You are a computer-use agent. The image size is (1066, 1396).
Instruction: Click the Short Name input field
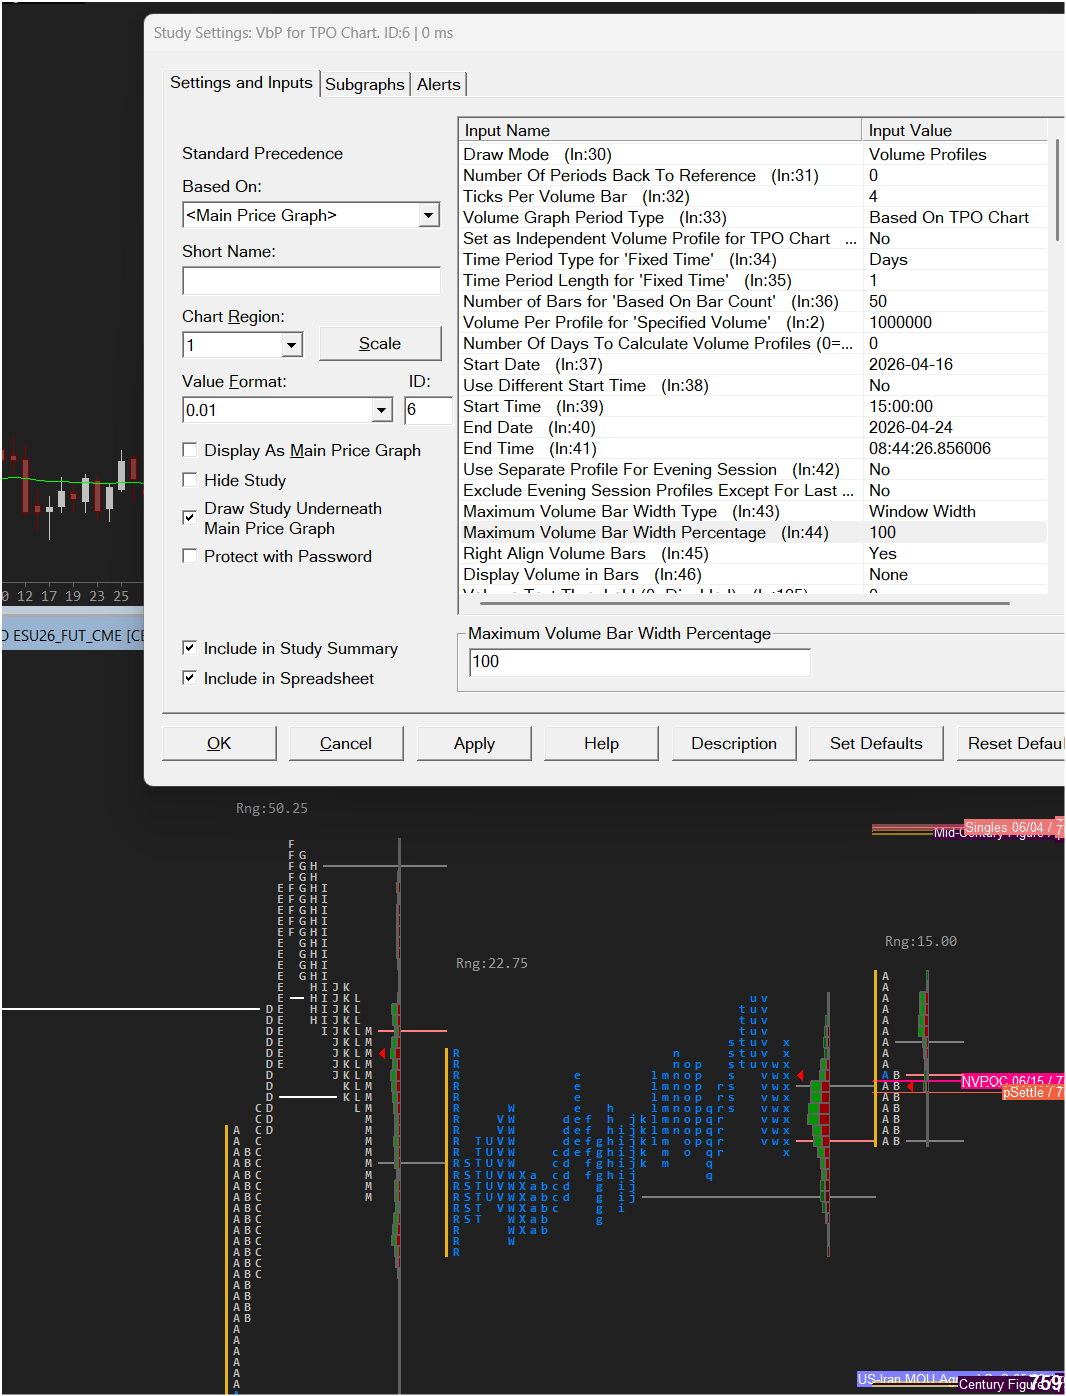point(311,280)
